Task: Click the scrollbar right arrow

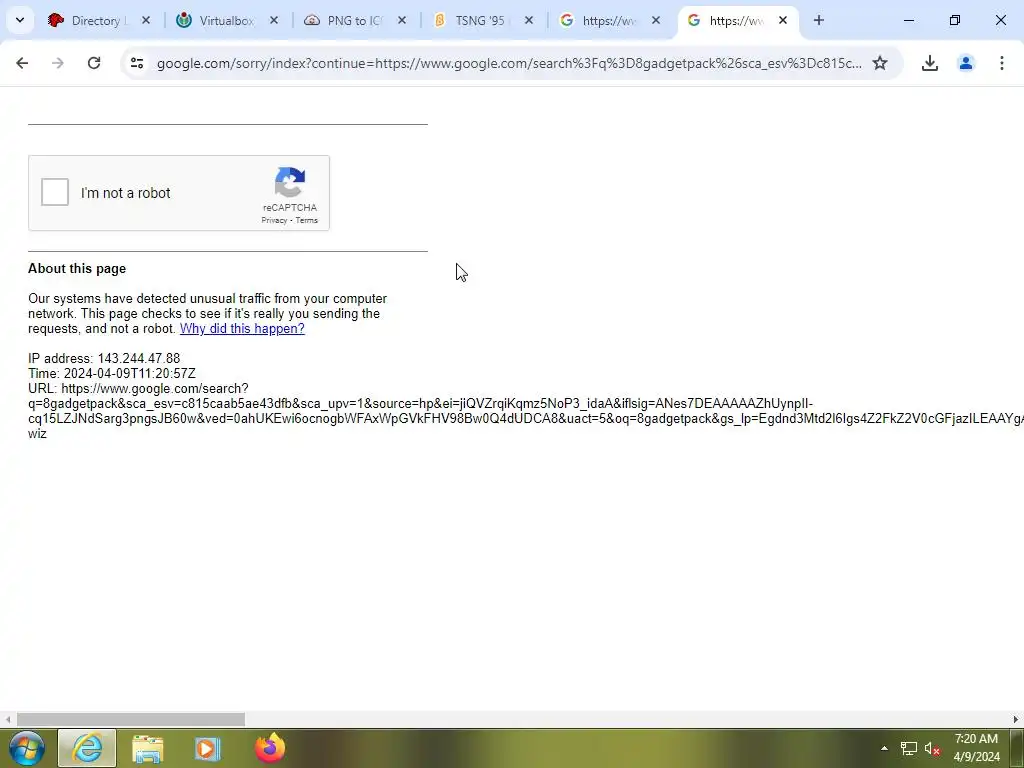Action: pos(1016,719)
